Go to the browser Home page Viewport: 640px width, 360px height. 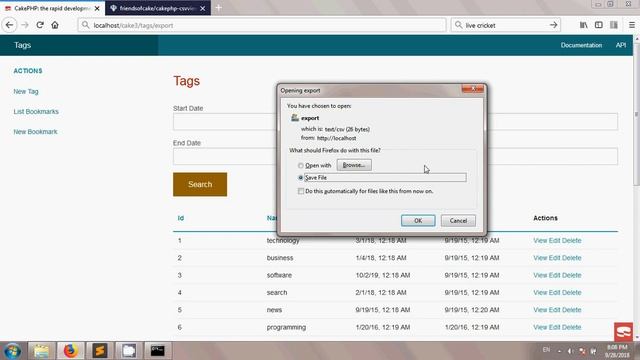55,25
